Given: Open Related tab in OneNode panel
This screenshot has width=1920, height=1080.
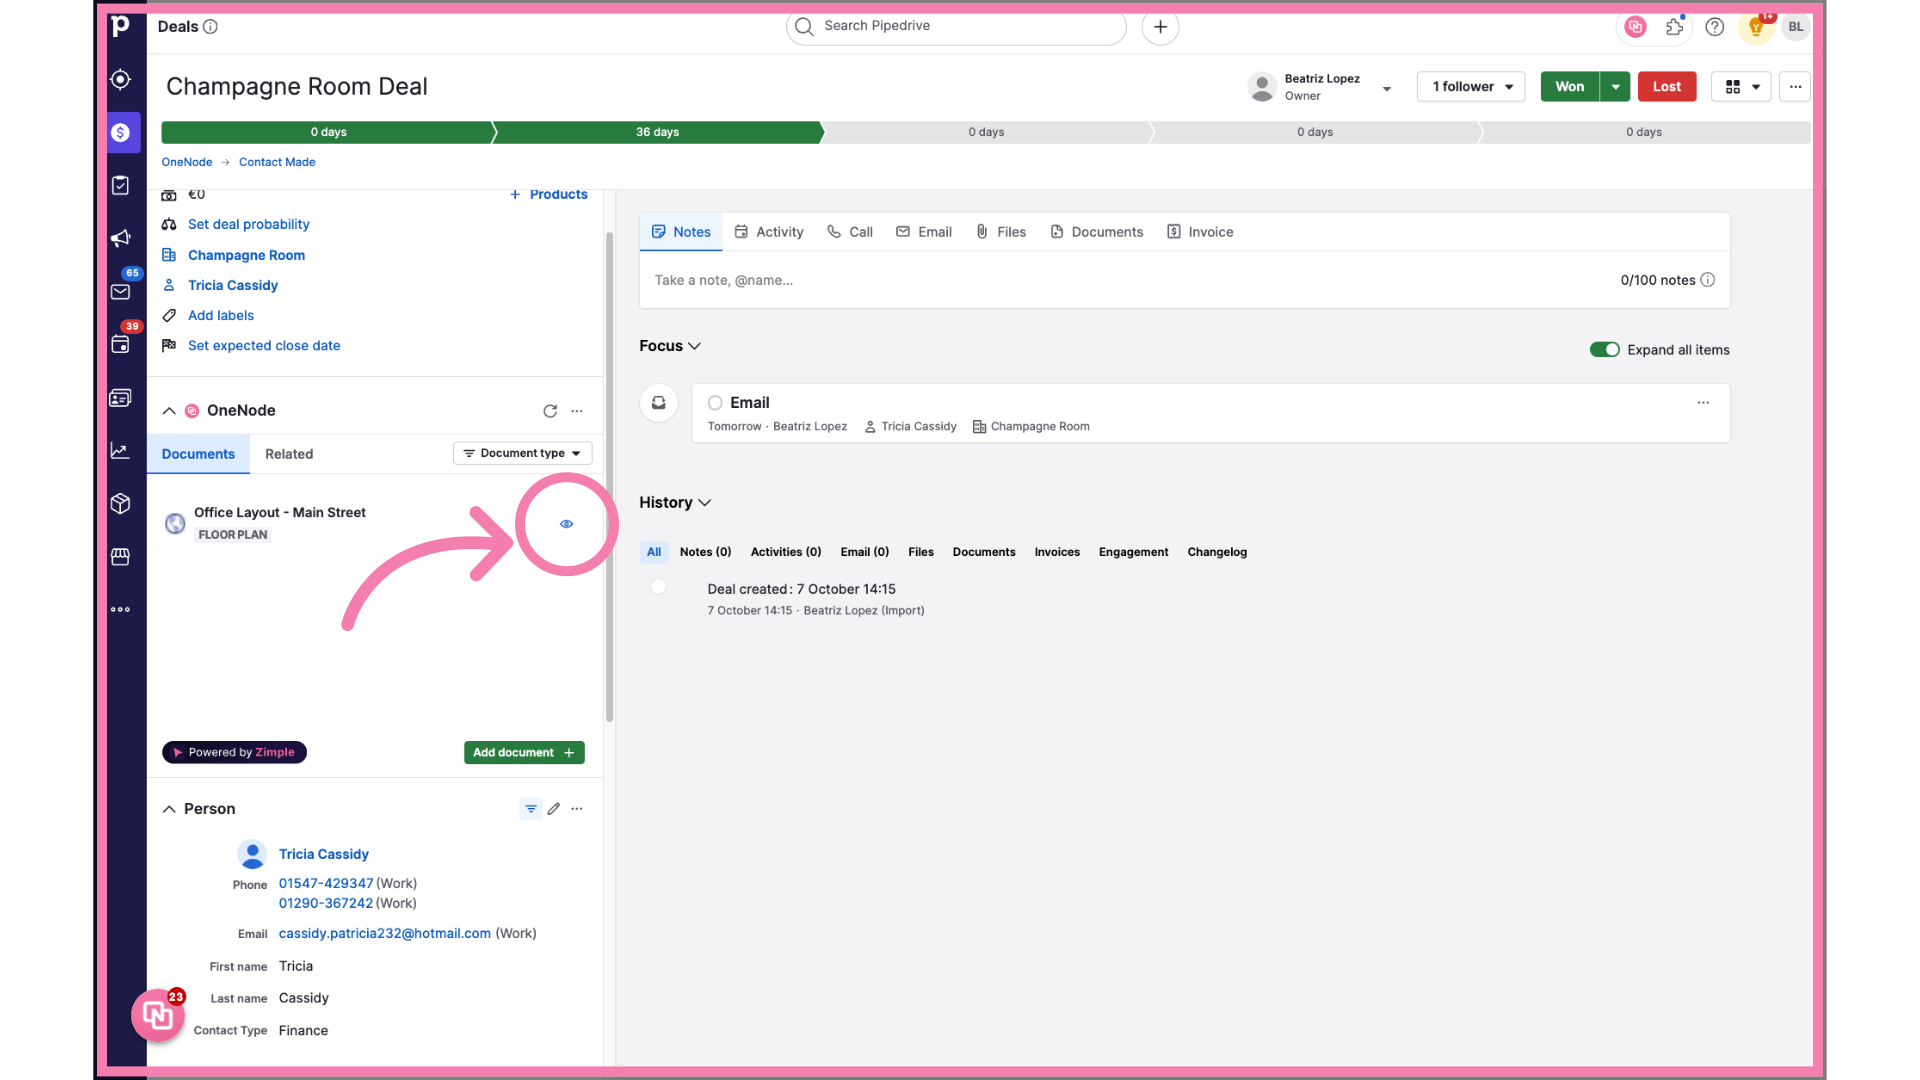Looking at the screenshot, I should pyautogui.click(x=289, y=454).
